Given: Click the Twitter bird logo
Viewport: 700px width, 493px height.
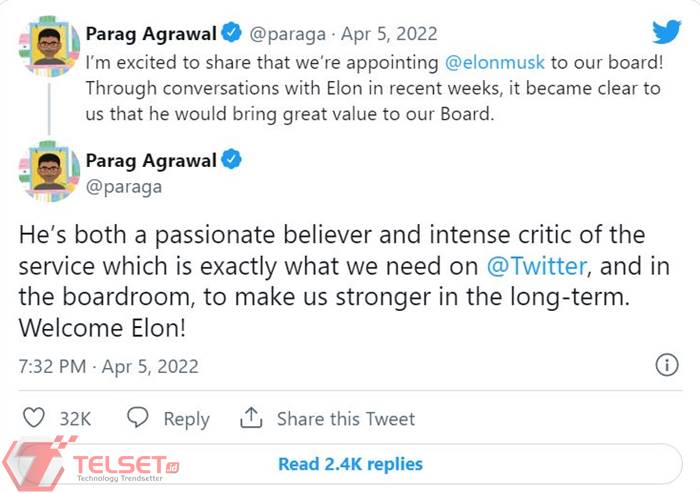Looking at the screenshot, I should coord(666,32).
